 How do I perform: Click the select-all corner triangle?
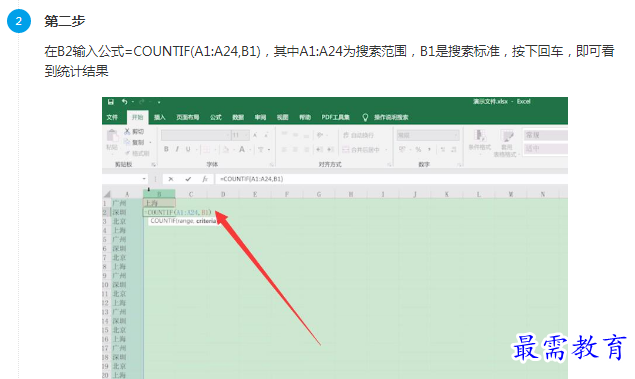pyautogui.click(x=107, y=194)
